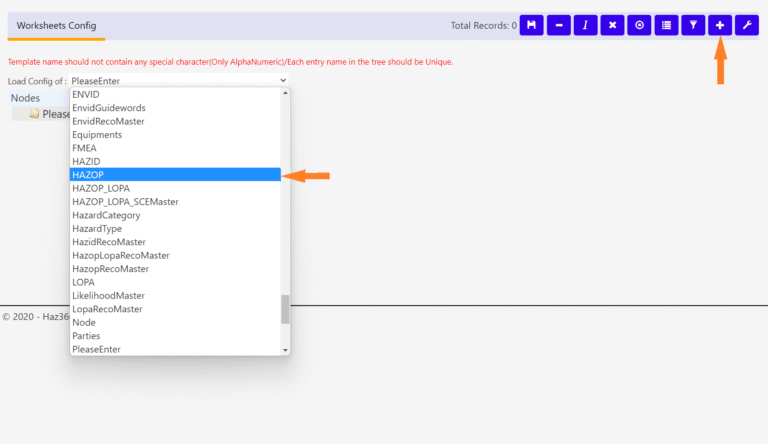
Task: Open the Load Config dropdown
Action: (x=178, y=80)
